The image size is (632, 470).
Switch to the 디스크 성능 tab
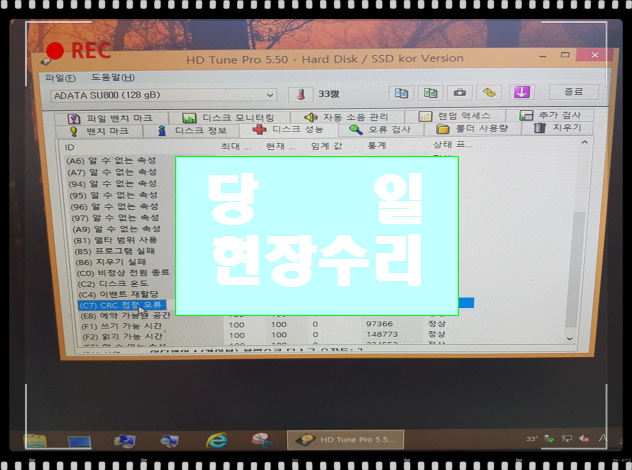288,129
